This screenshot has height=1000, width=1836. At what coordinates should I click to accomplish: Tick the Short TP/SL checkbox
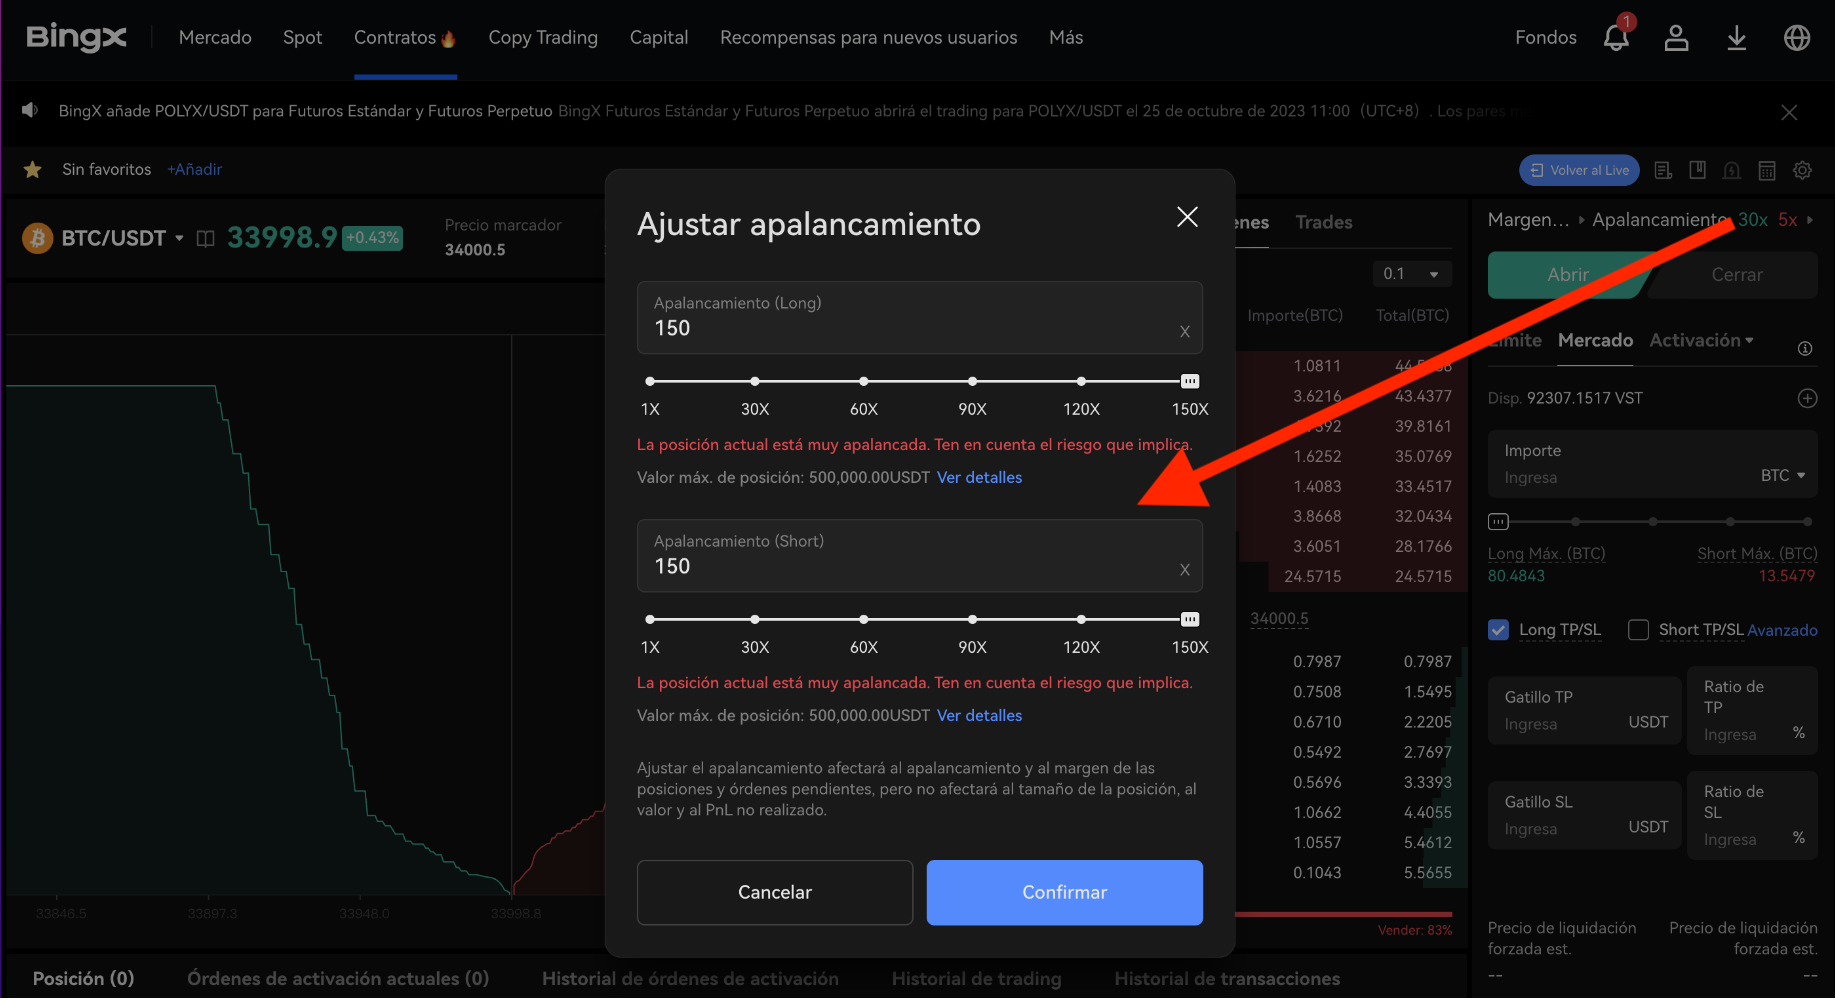1638,630
